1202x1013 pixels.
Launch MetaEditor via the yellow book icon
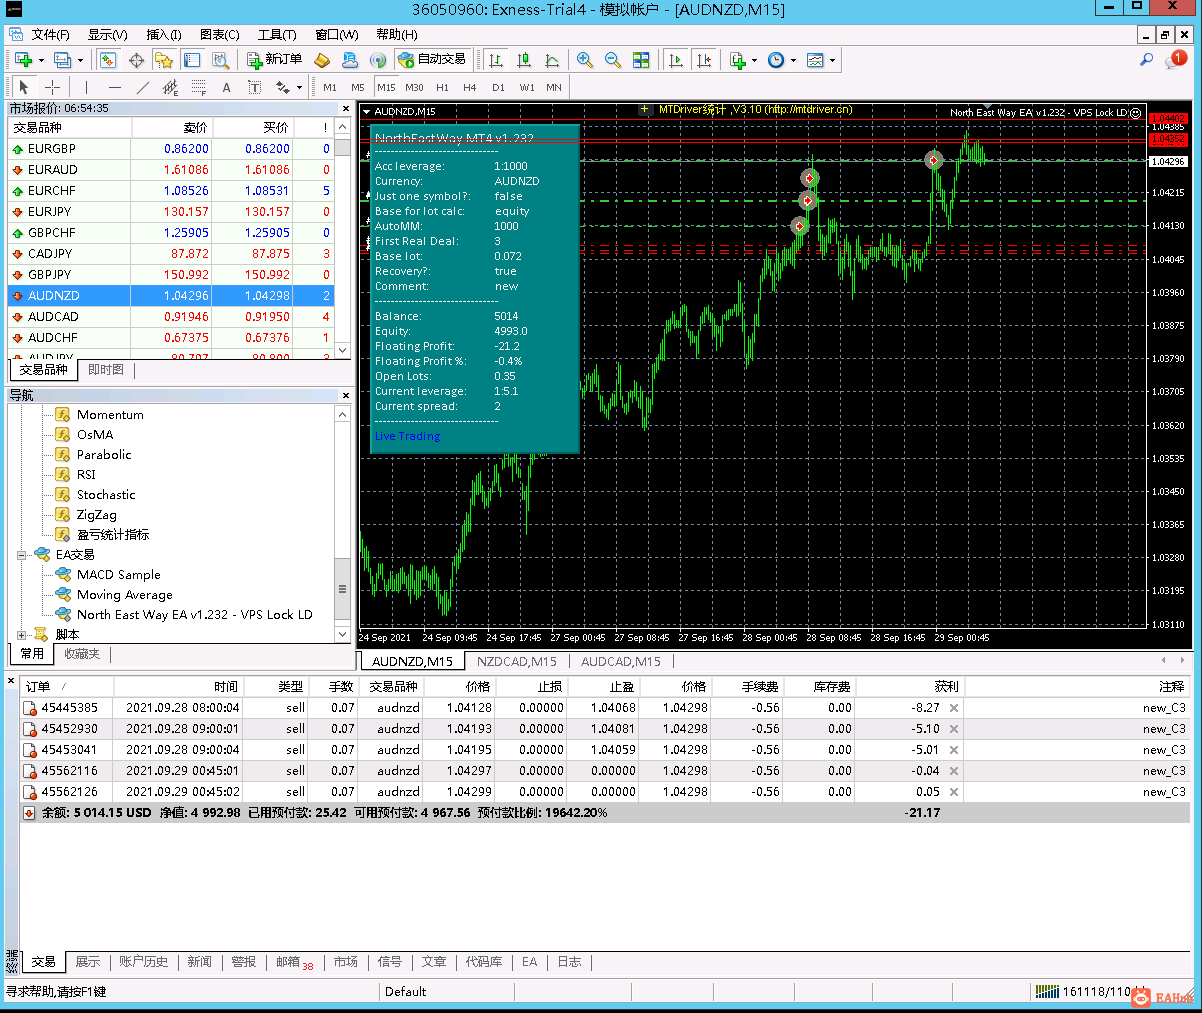(x=322, y=60)
